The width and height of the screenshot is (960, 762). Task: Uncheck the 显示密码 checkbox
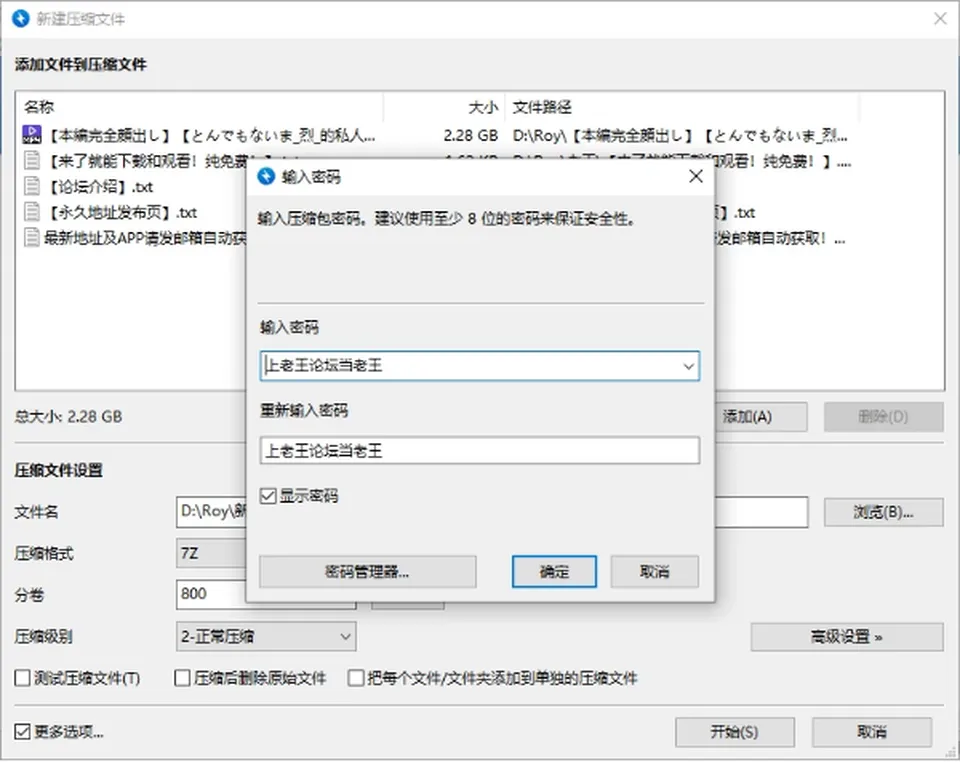(268, 496)
